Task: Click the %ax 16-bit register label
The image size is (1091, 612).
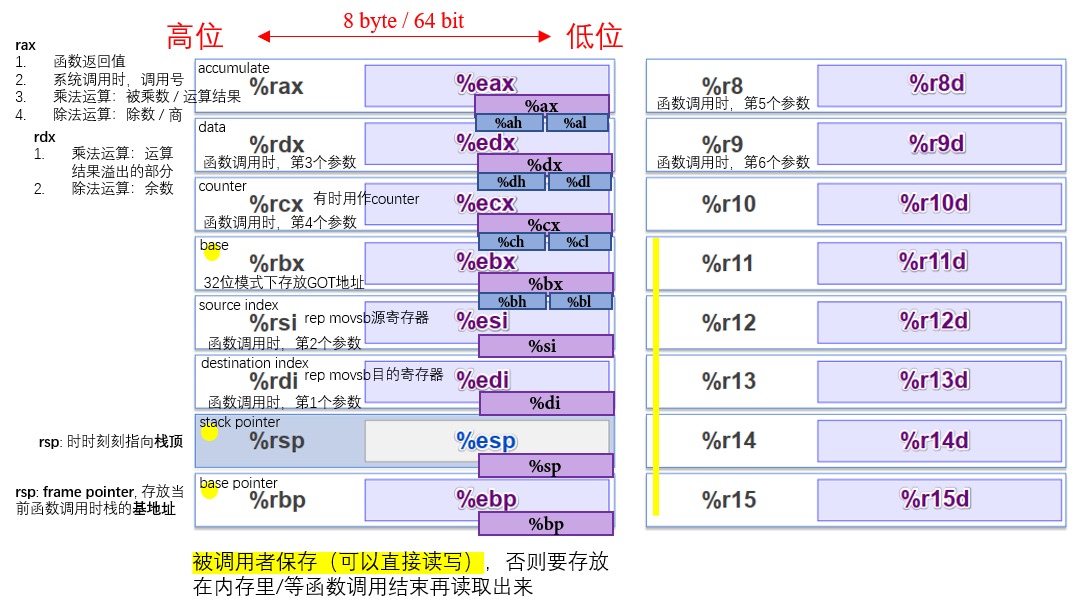Action: click(x=541, y=105)
